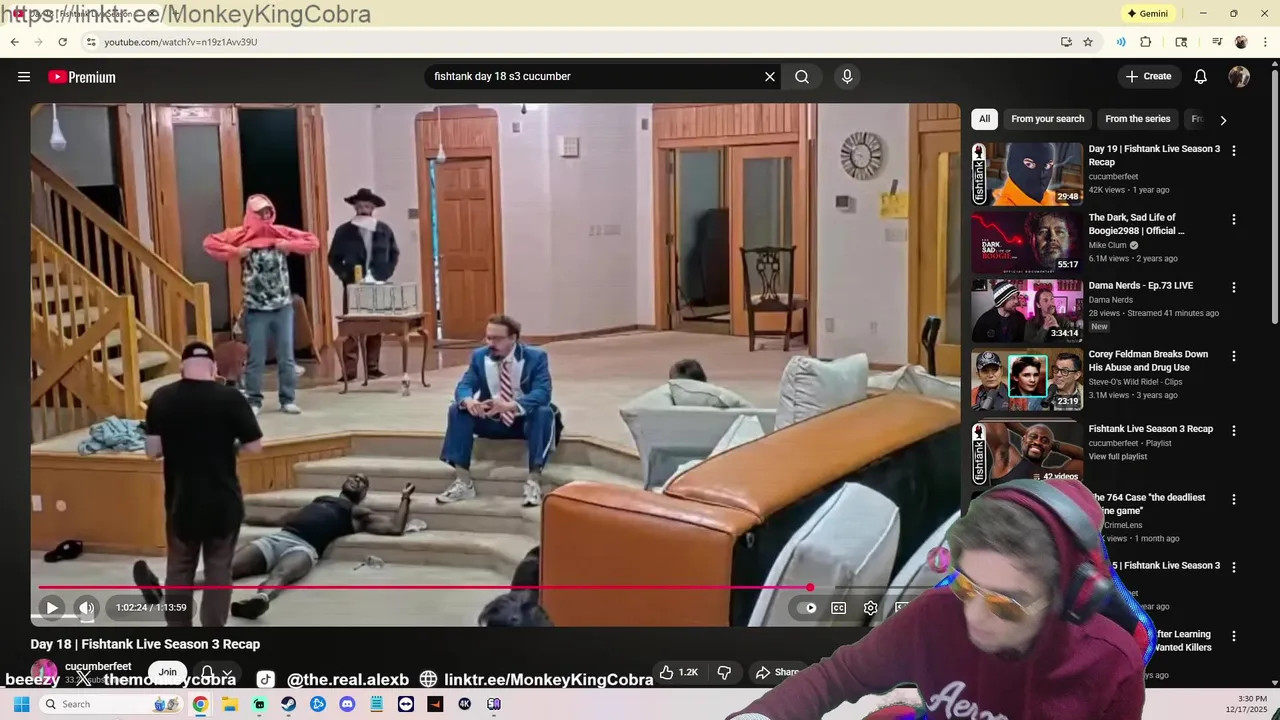Viewport: 1280px width, 720px height.
Task: Click the taskbar Search box
Action: click(x=110, y=704)
